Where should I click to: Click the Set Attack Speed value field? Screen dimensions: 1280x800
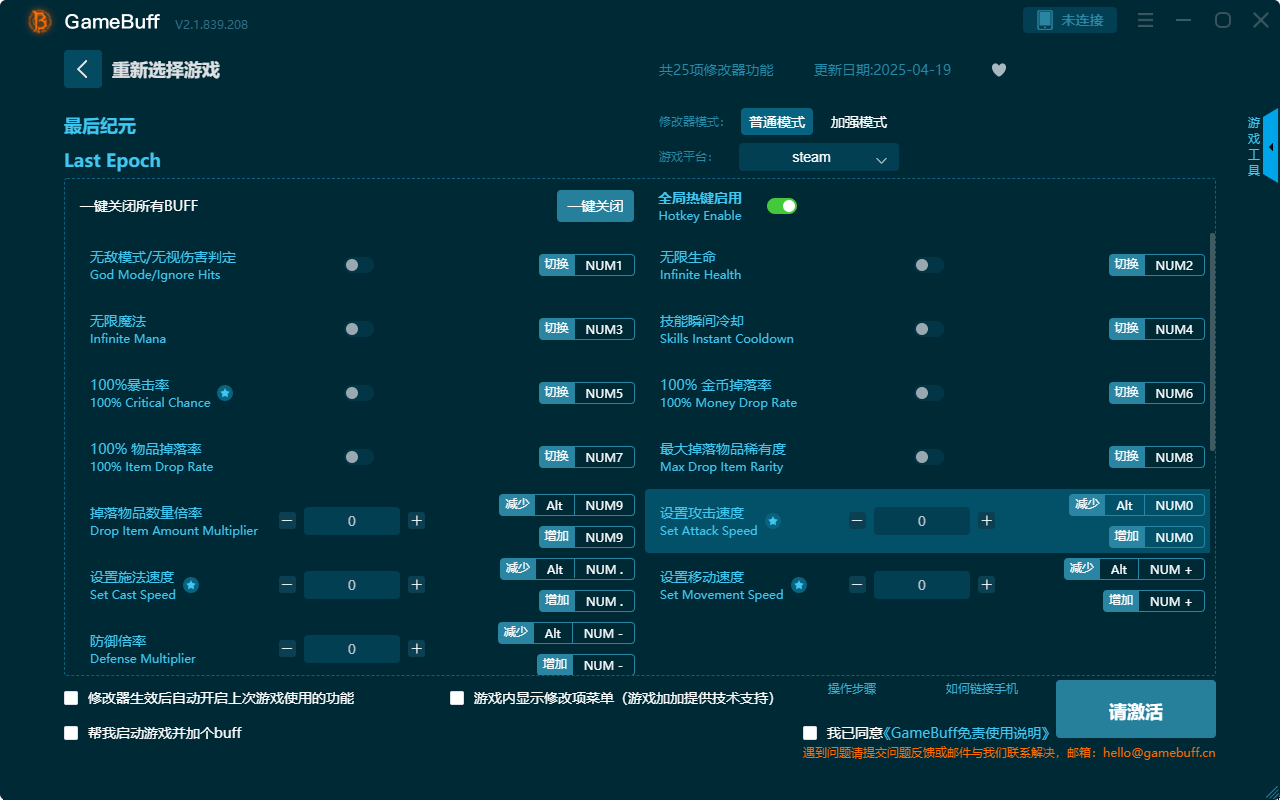(x=922, y=521)
